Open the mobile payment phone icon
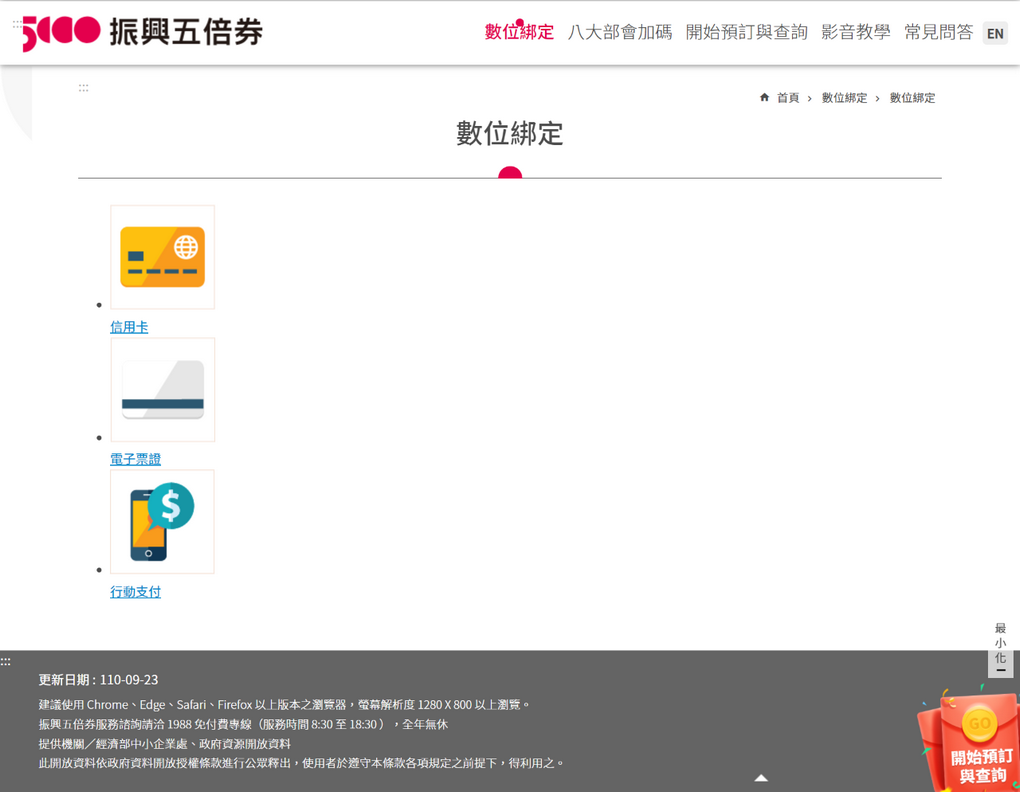 point(163,522)
